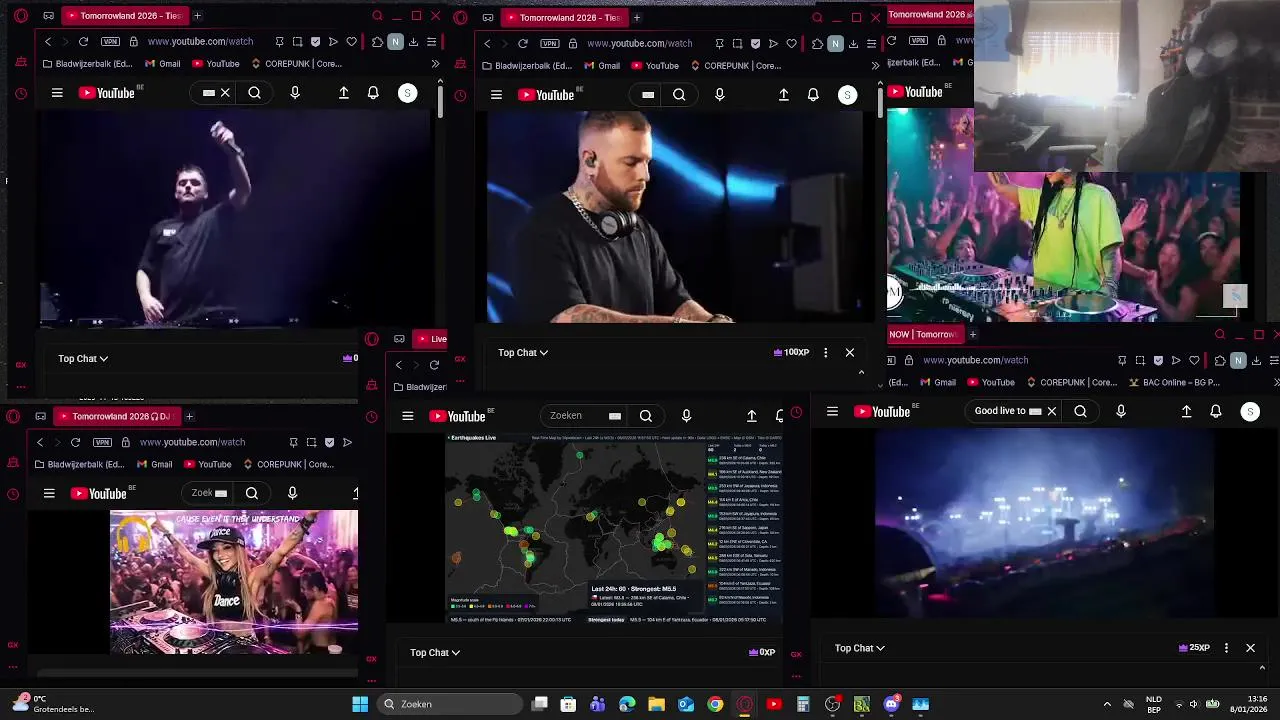Select 'Tomorrowland 2026 DJ' tab in Dance DJ window

(x=118, y=416)
